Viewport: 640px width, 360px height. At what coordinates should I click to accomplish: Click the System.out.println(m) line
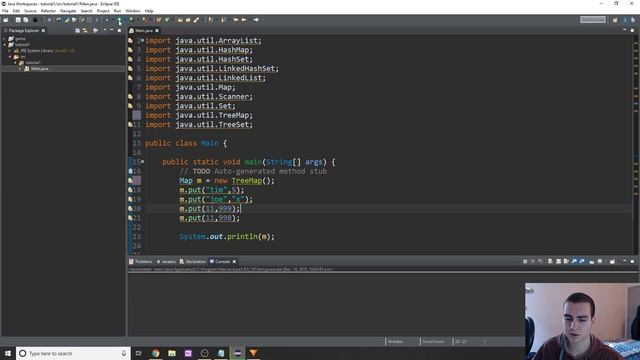coord(227,236)
